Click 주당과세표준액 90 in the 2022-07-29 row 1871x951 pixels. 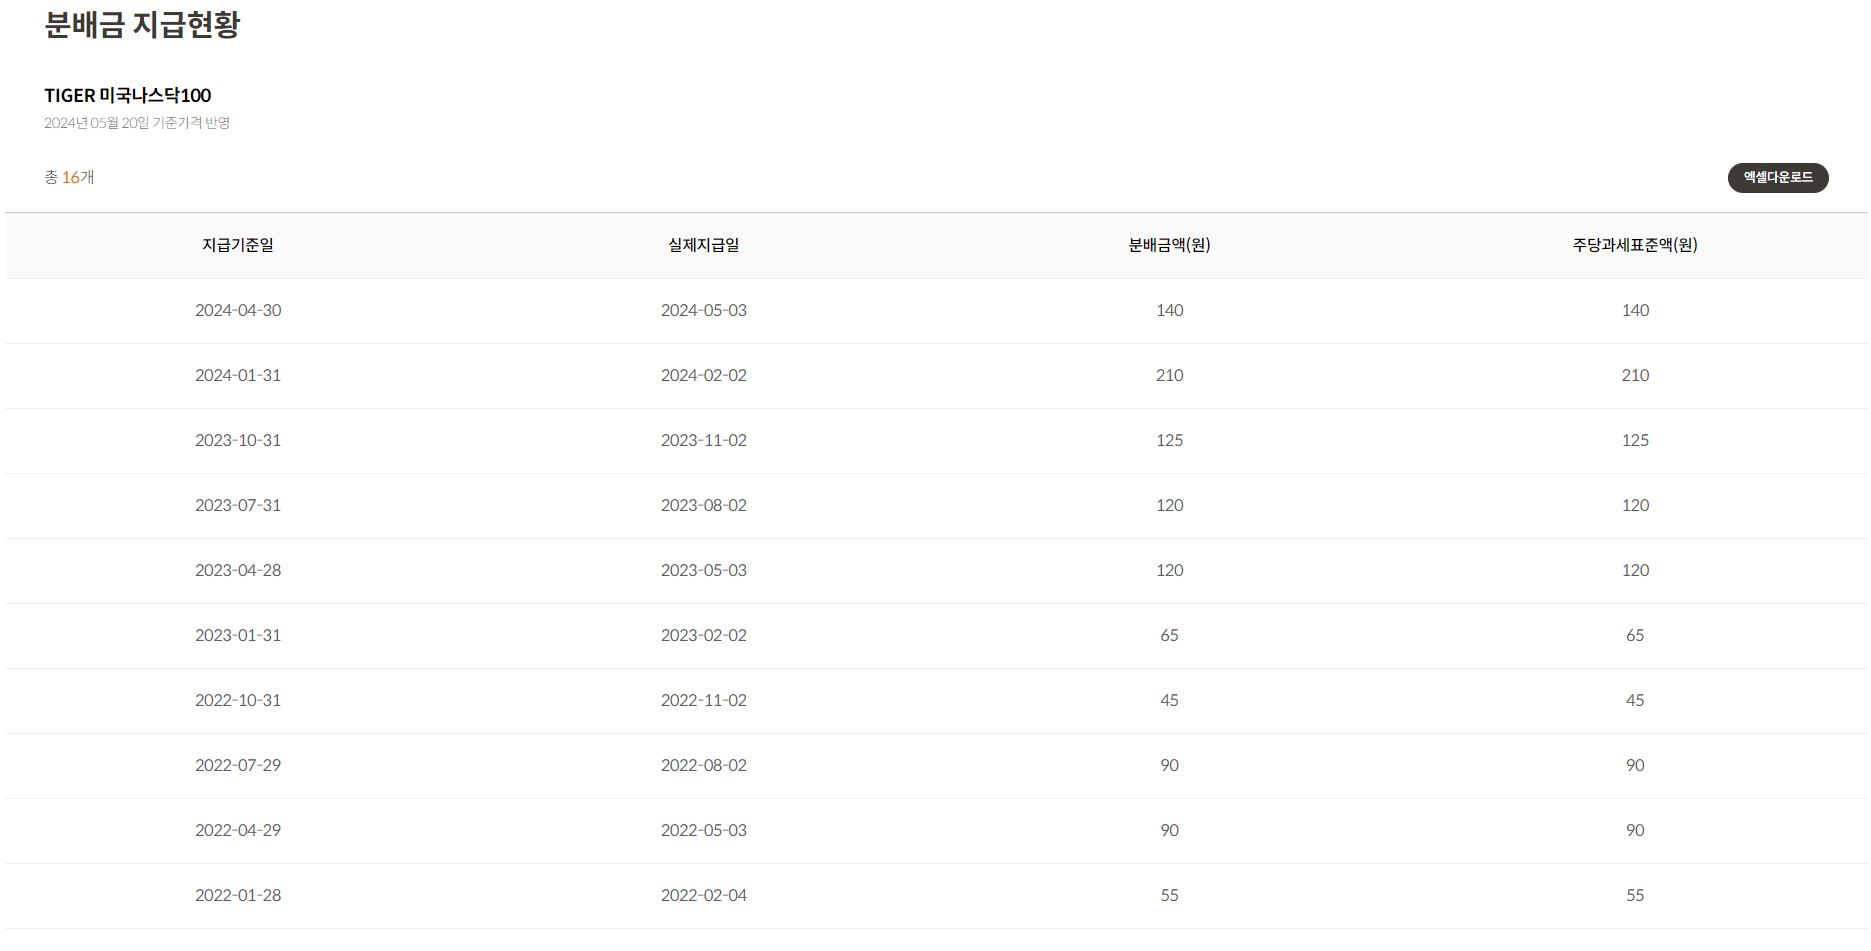1635,765
